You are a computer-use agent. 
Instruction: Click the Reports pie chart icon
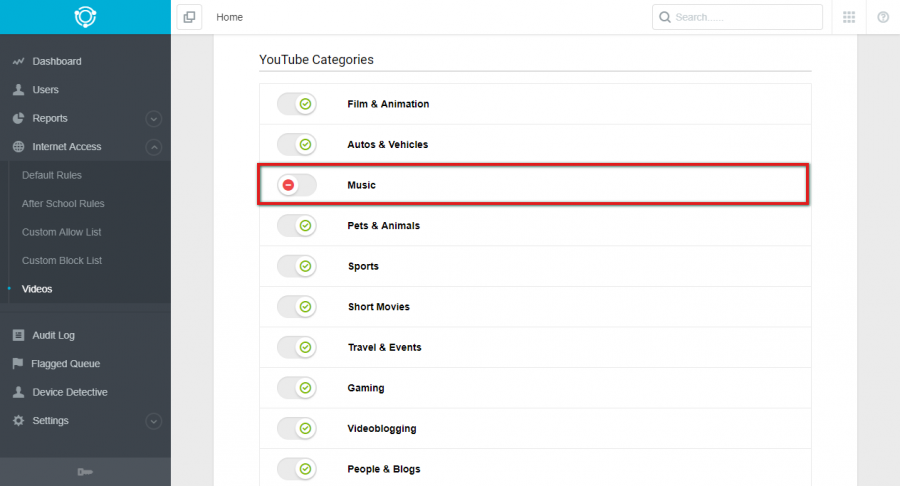(x=18, y=118)
